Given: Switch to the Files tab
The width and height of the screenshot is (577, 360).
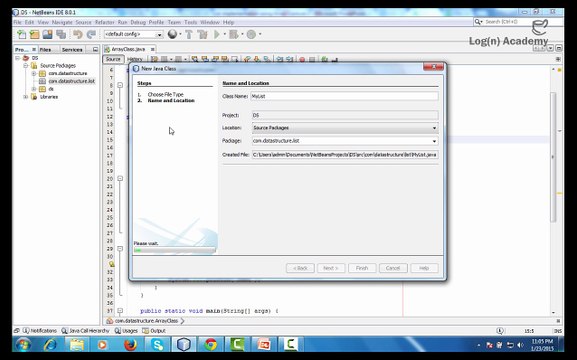Looking at the screenshot, I should tap(45, 49).
